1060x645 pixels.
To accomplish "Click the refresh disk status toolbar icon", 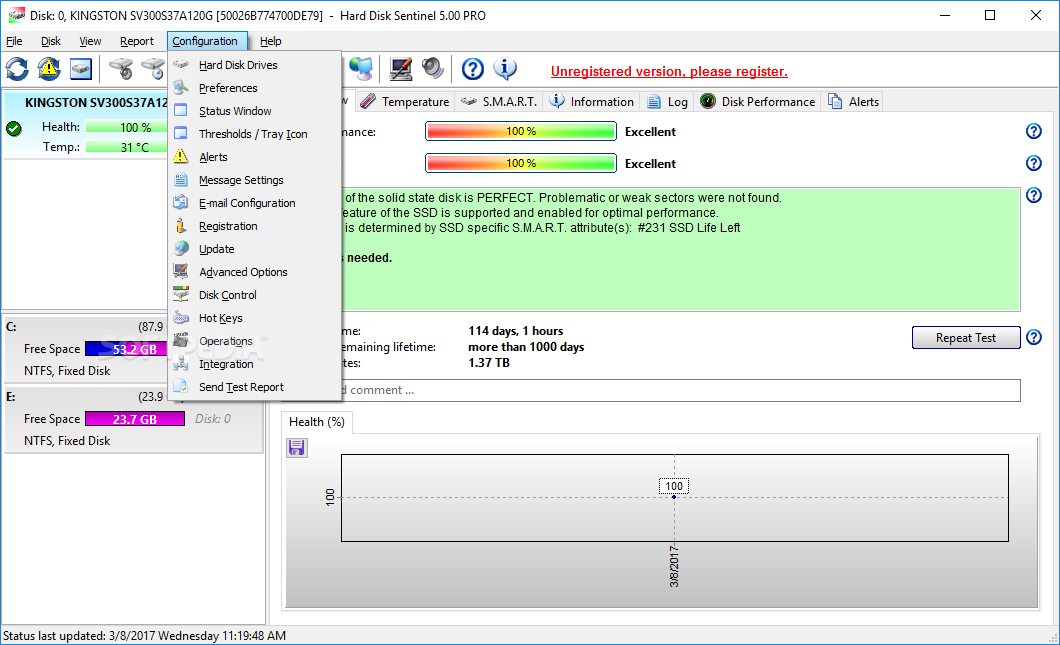I will pos(18,69).
